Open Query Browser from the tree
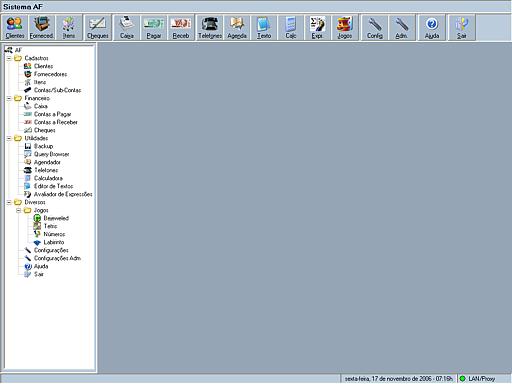Screen dimensions: 512x384 click(51, 154)
